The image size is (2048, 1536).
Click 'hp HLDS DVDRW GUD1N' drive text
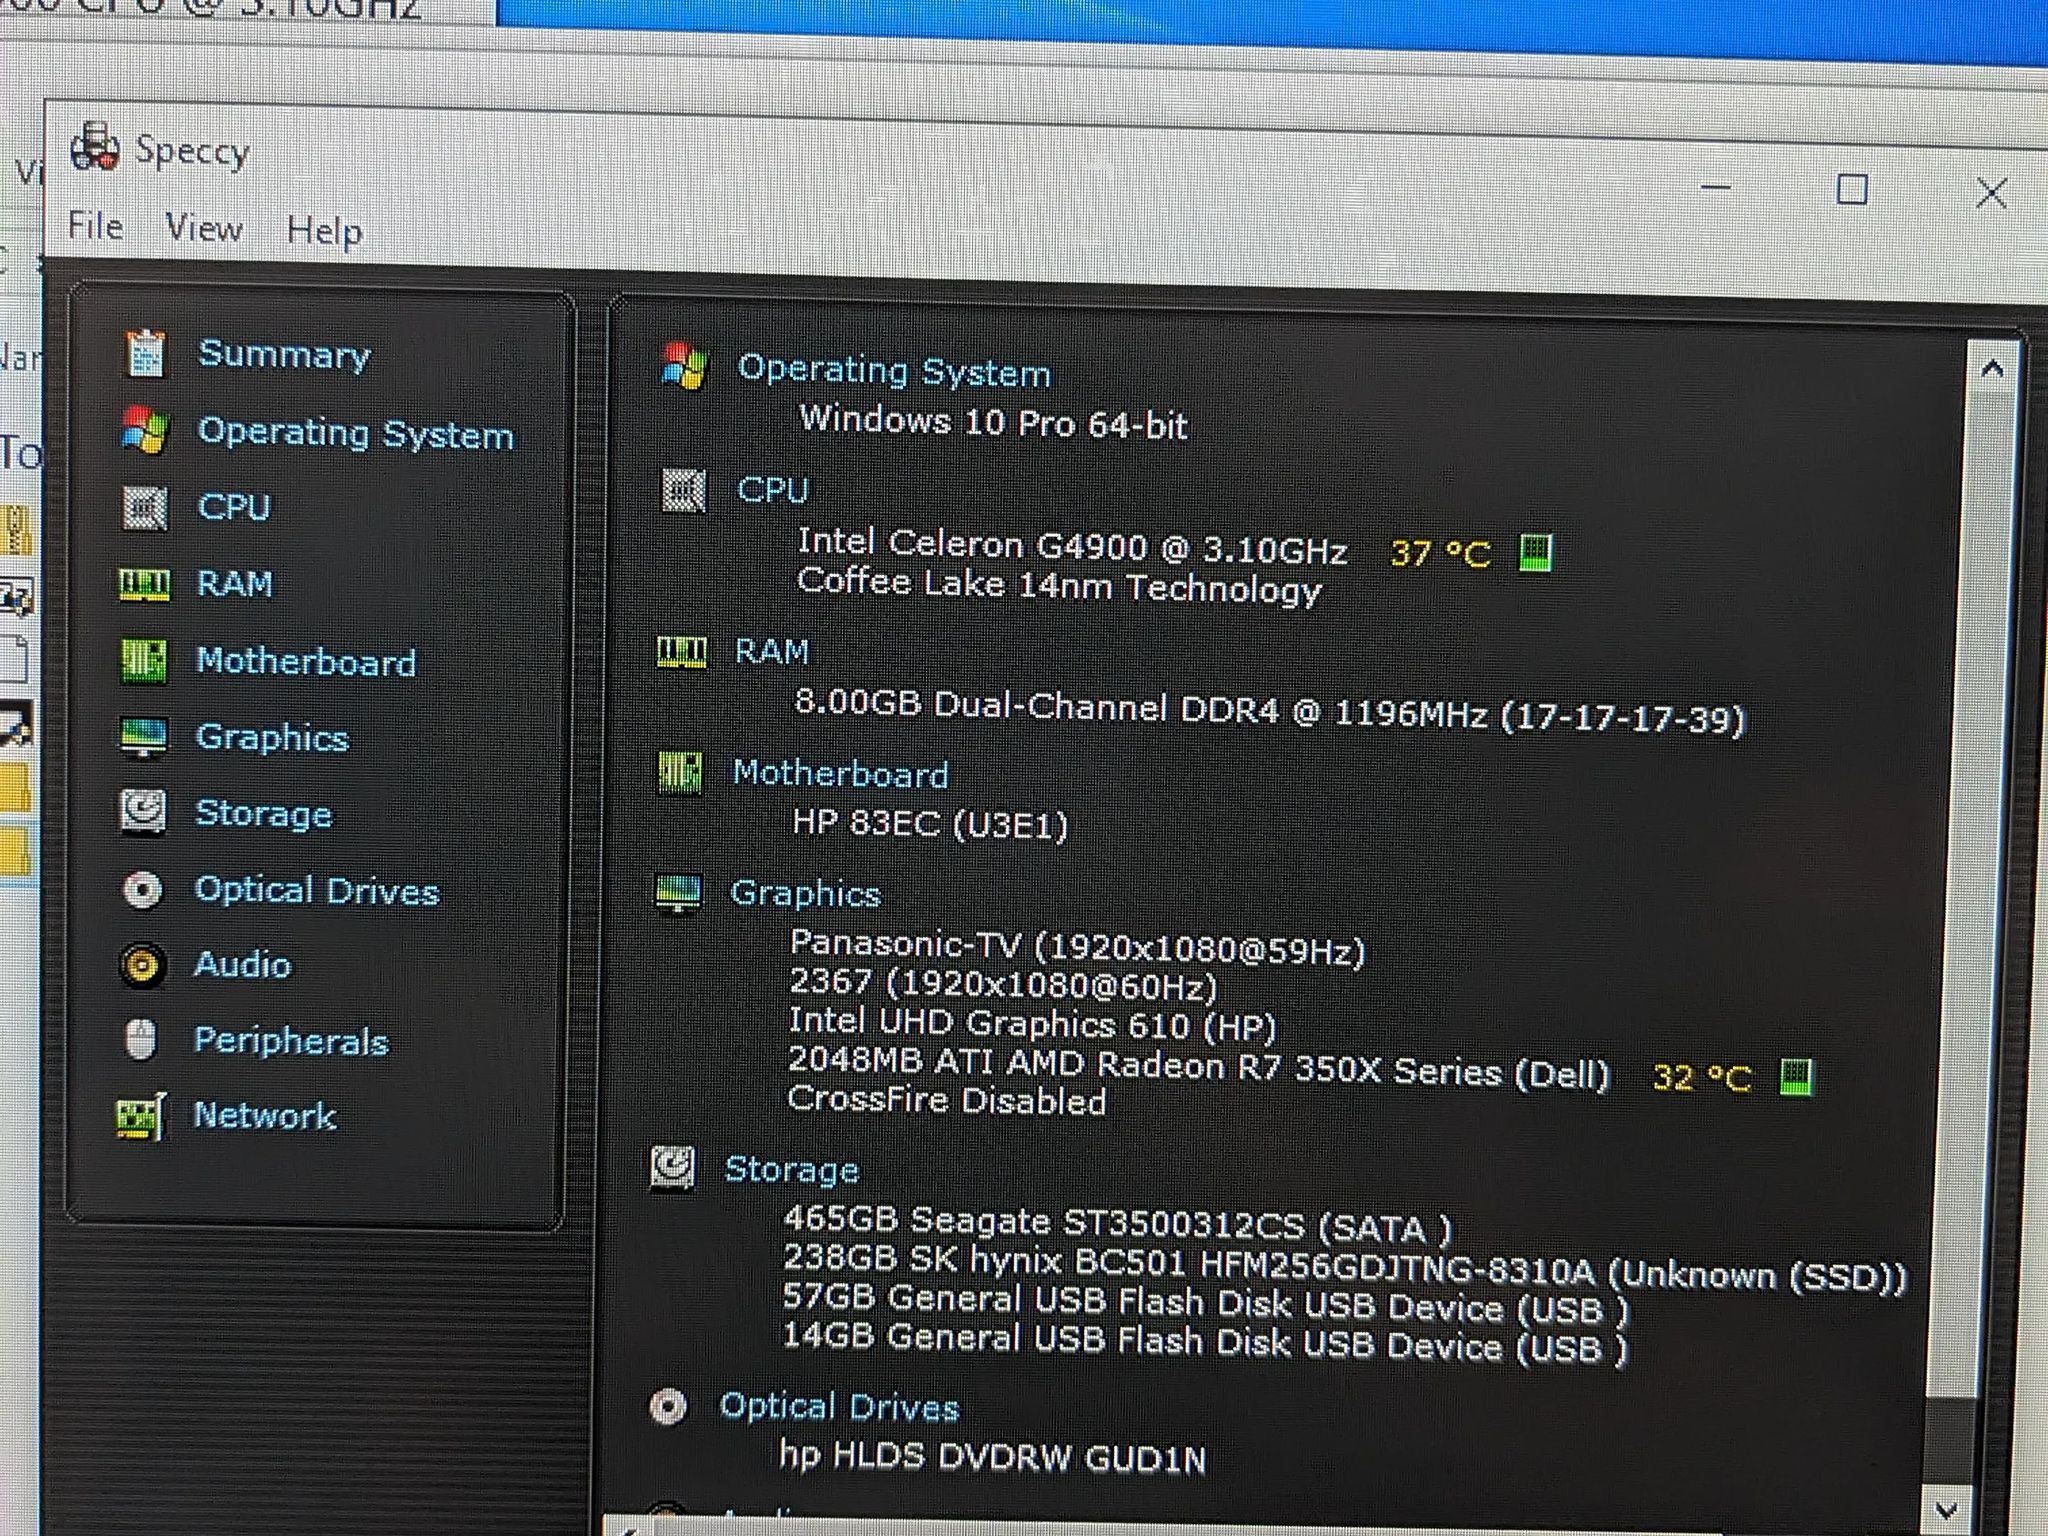pyautogui.click(x=993, y=1456)
